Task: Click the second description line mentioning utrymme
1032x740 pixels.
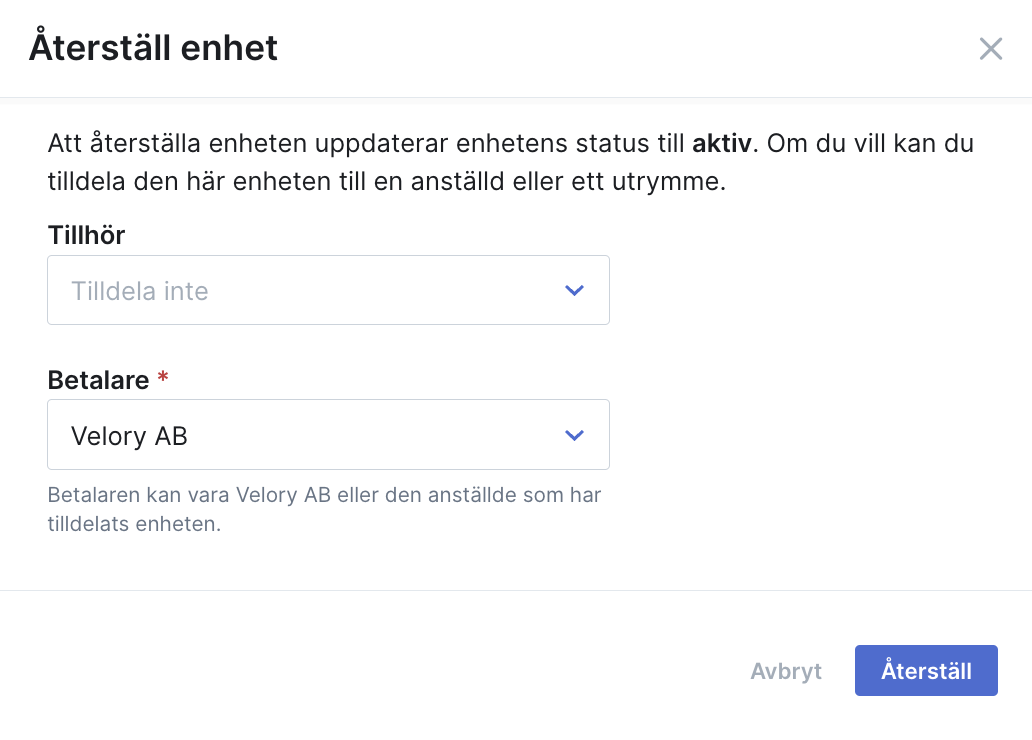Action: [386, 181]
